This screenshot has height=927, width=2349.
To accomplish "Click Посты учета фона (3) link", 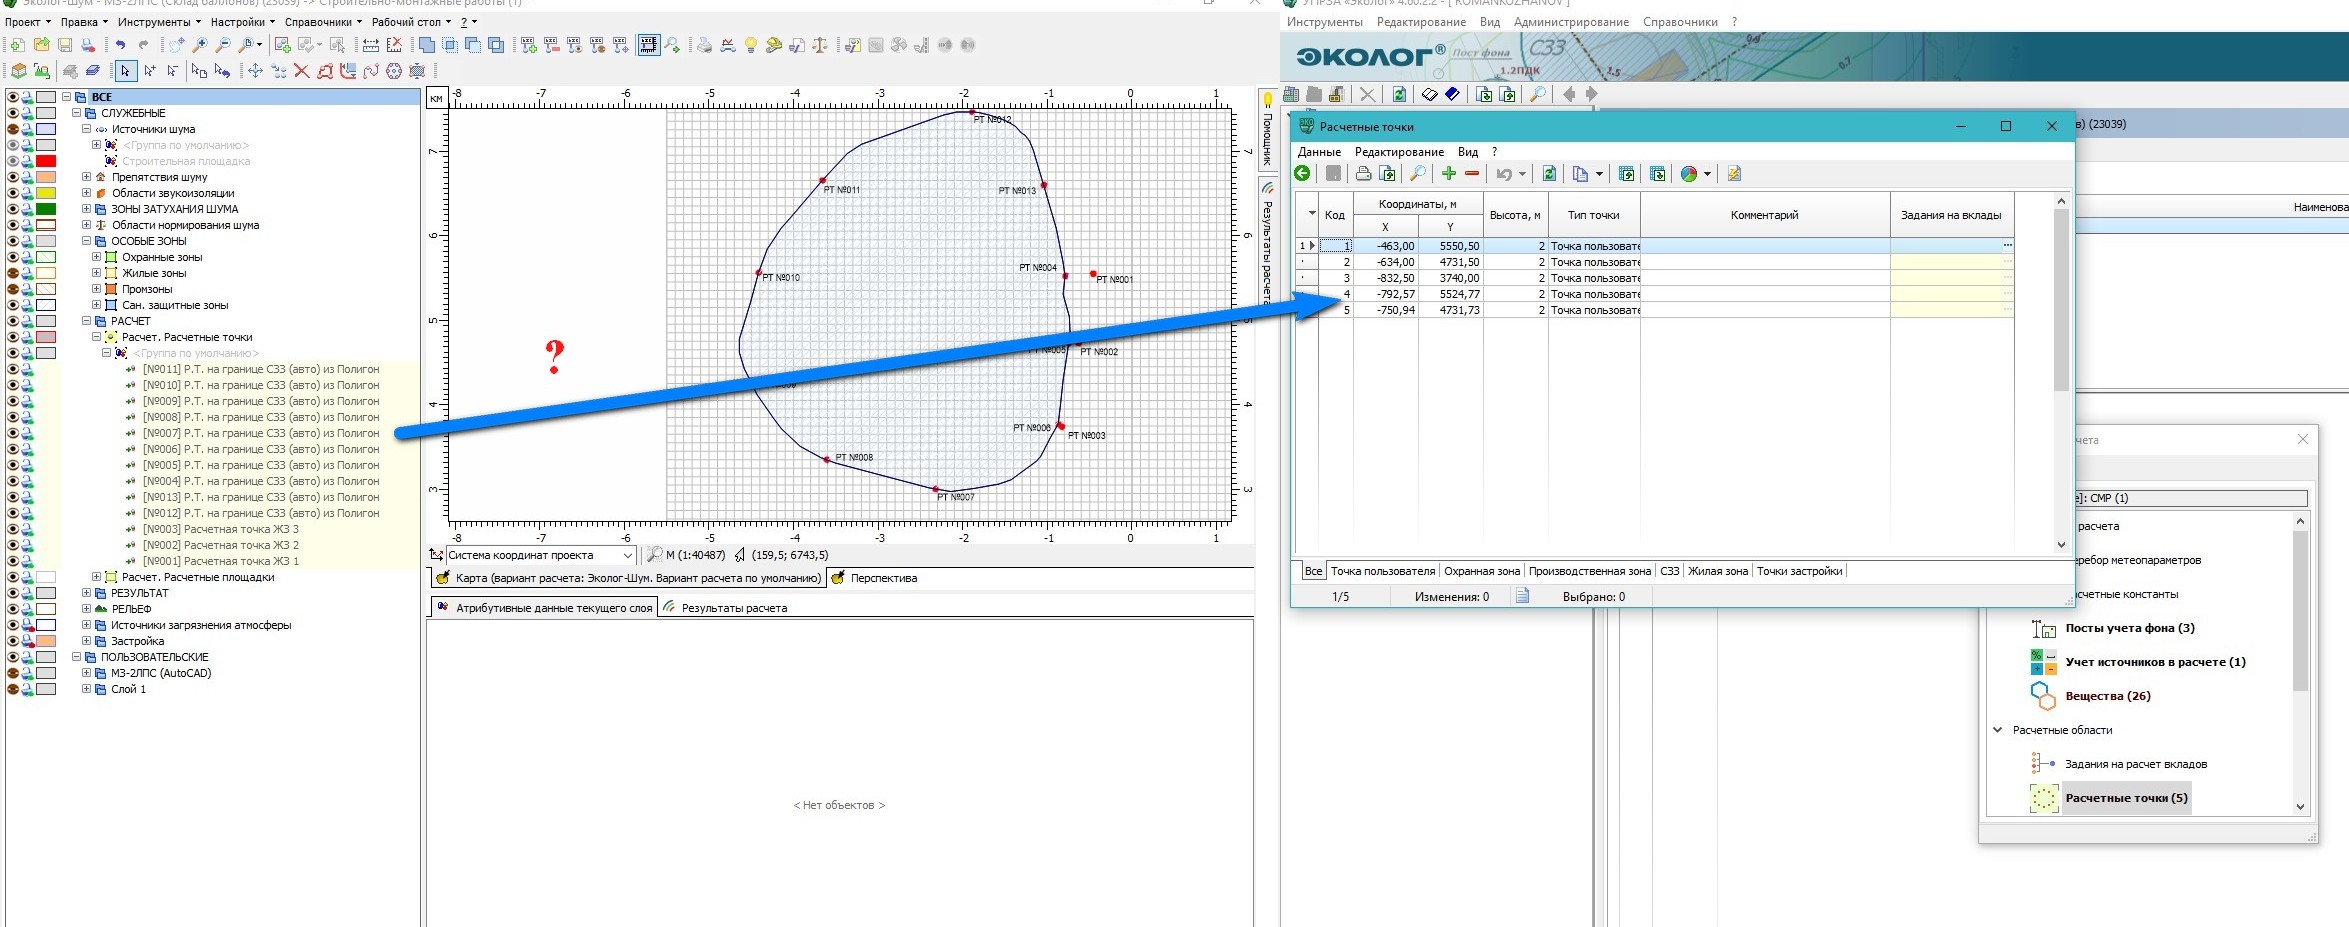I will pos(2129,628).
